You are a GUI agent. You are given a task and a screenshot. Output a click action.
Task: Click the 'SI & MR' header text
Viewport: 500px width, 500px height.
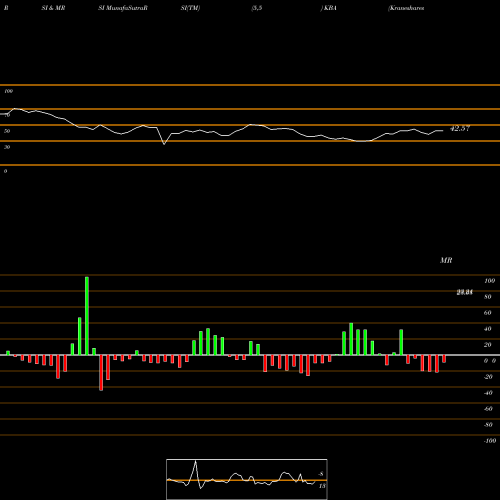click(53, 8)
